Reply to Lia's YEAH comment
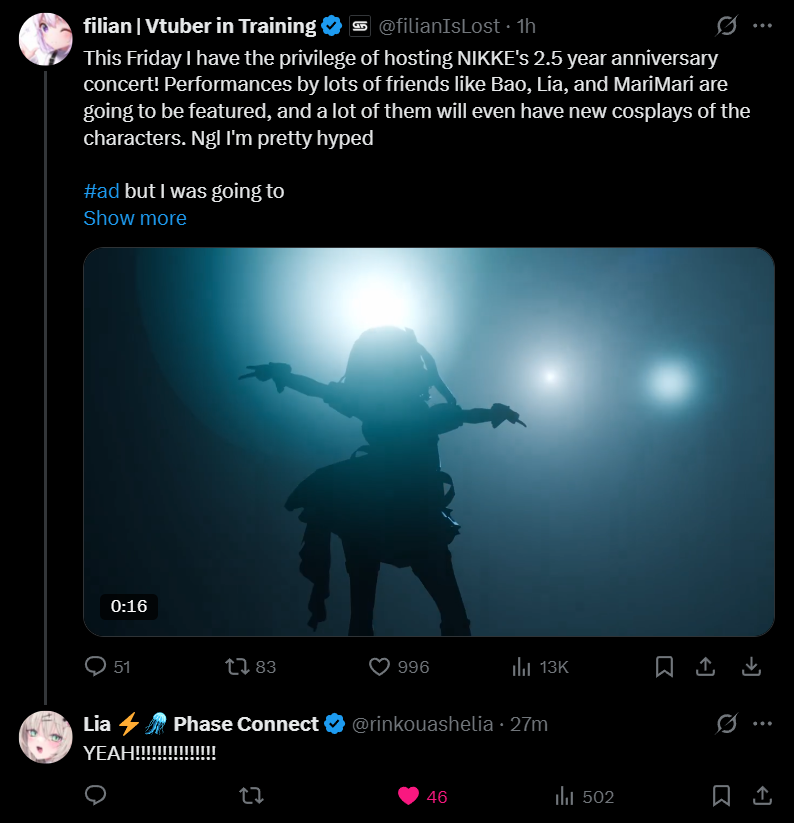 point(96,796)
